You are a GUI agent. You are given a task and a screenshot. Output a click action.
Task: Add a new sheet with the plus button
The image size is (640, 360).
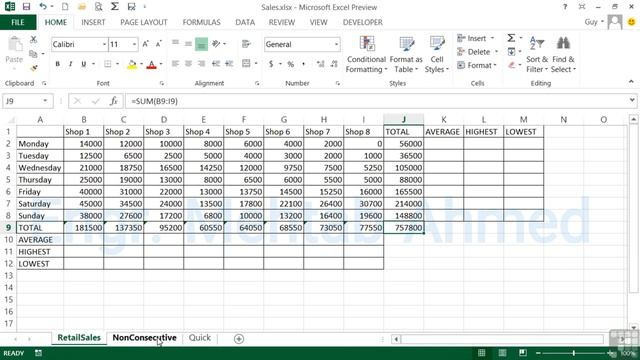click(x=239, y=339)
